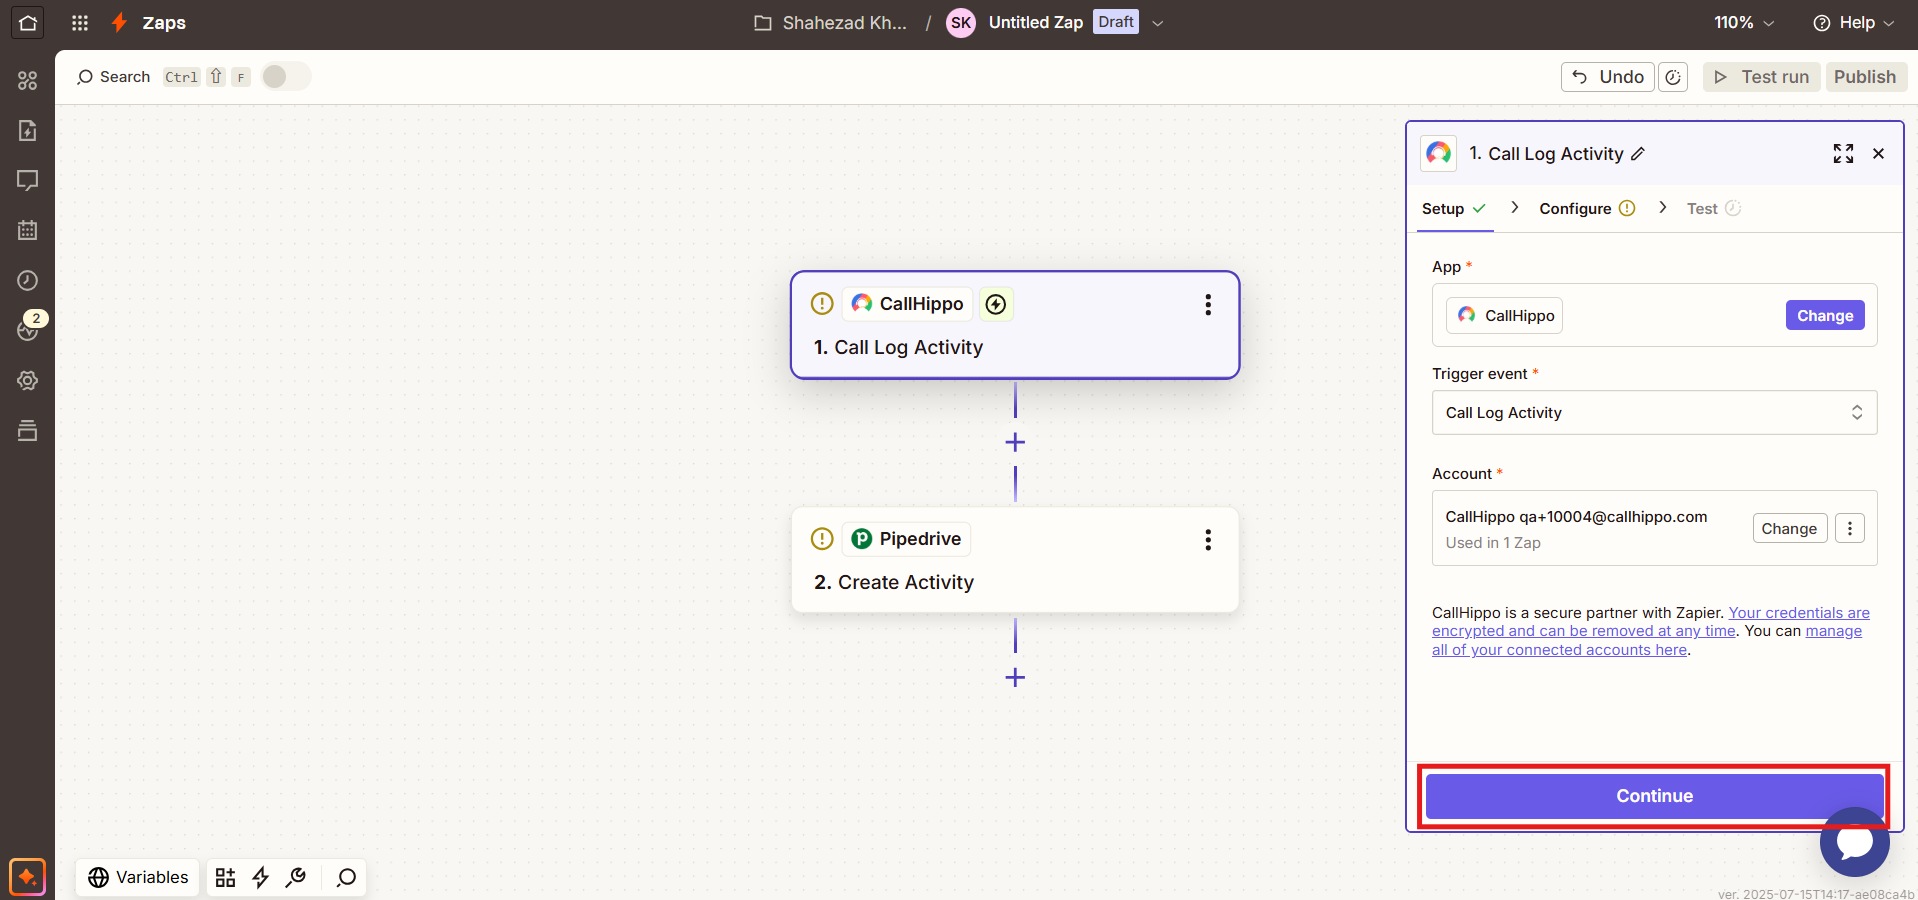The image size is (1918, 900).
Task: Select the CallHippo trigger step card
Action: click(1015, 325)
